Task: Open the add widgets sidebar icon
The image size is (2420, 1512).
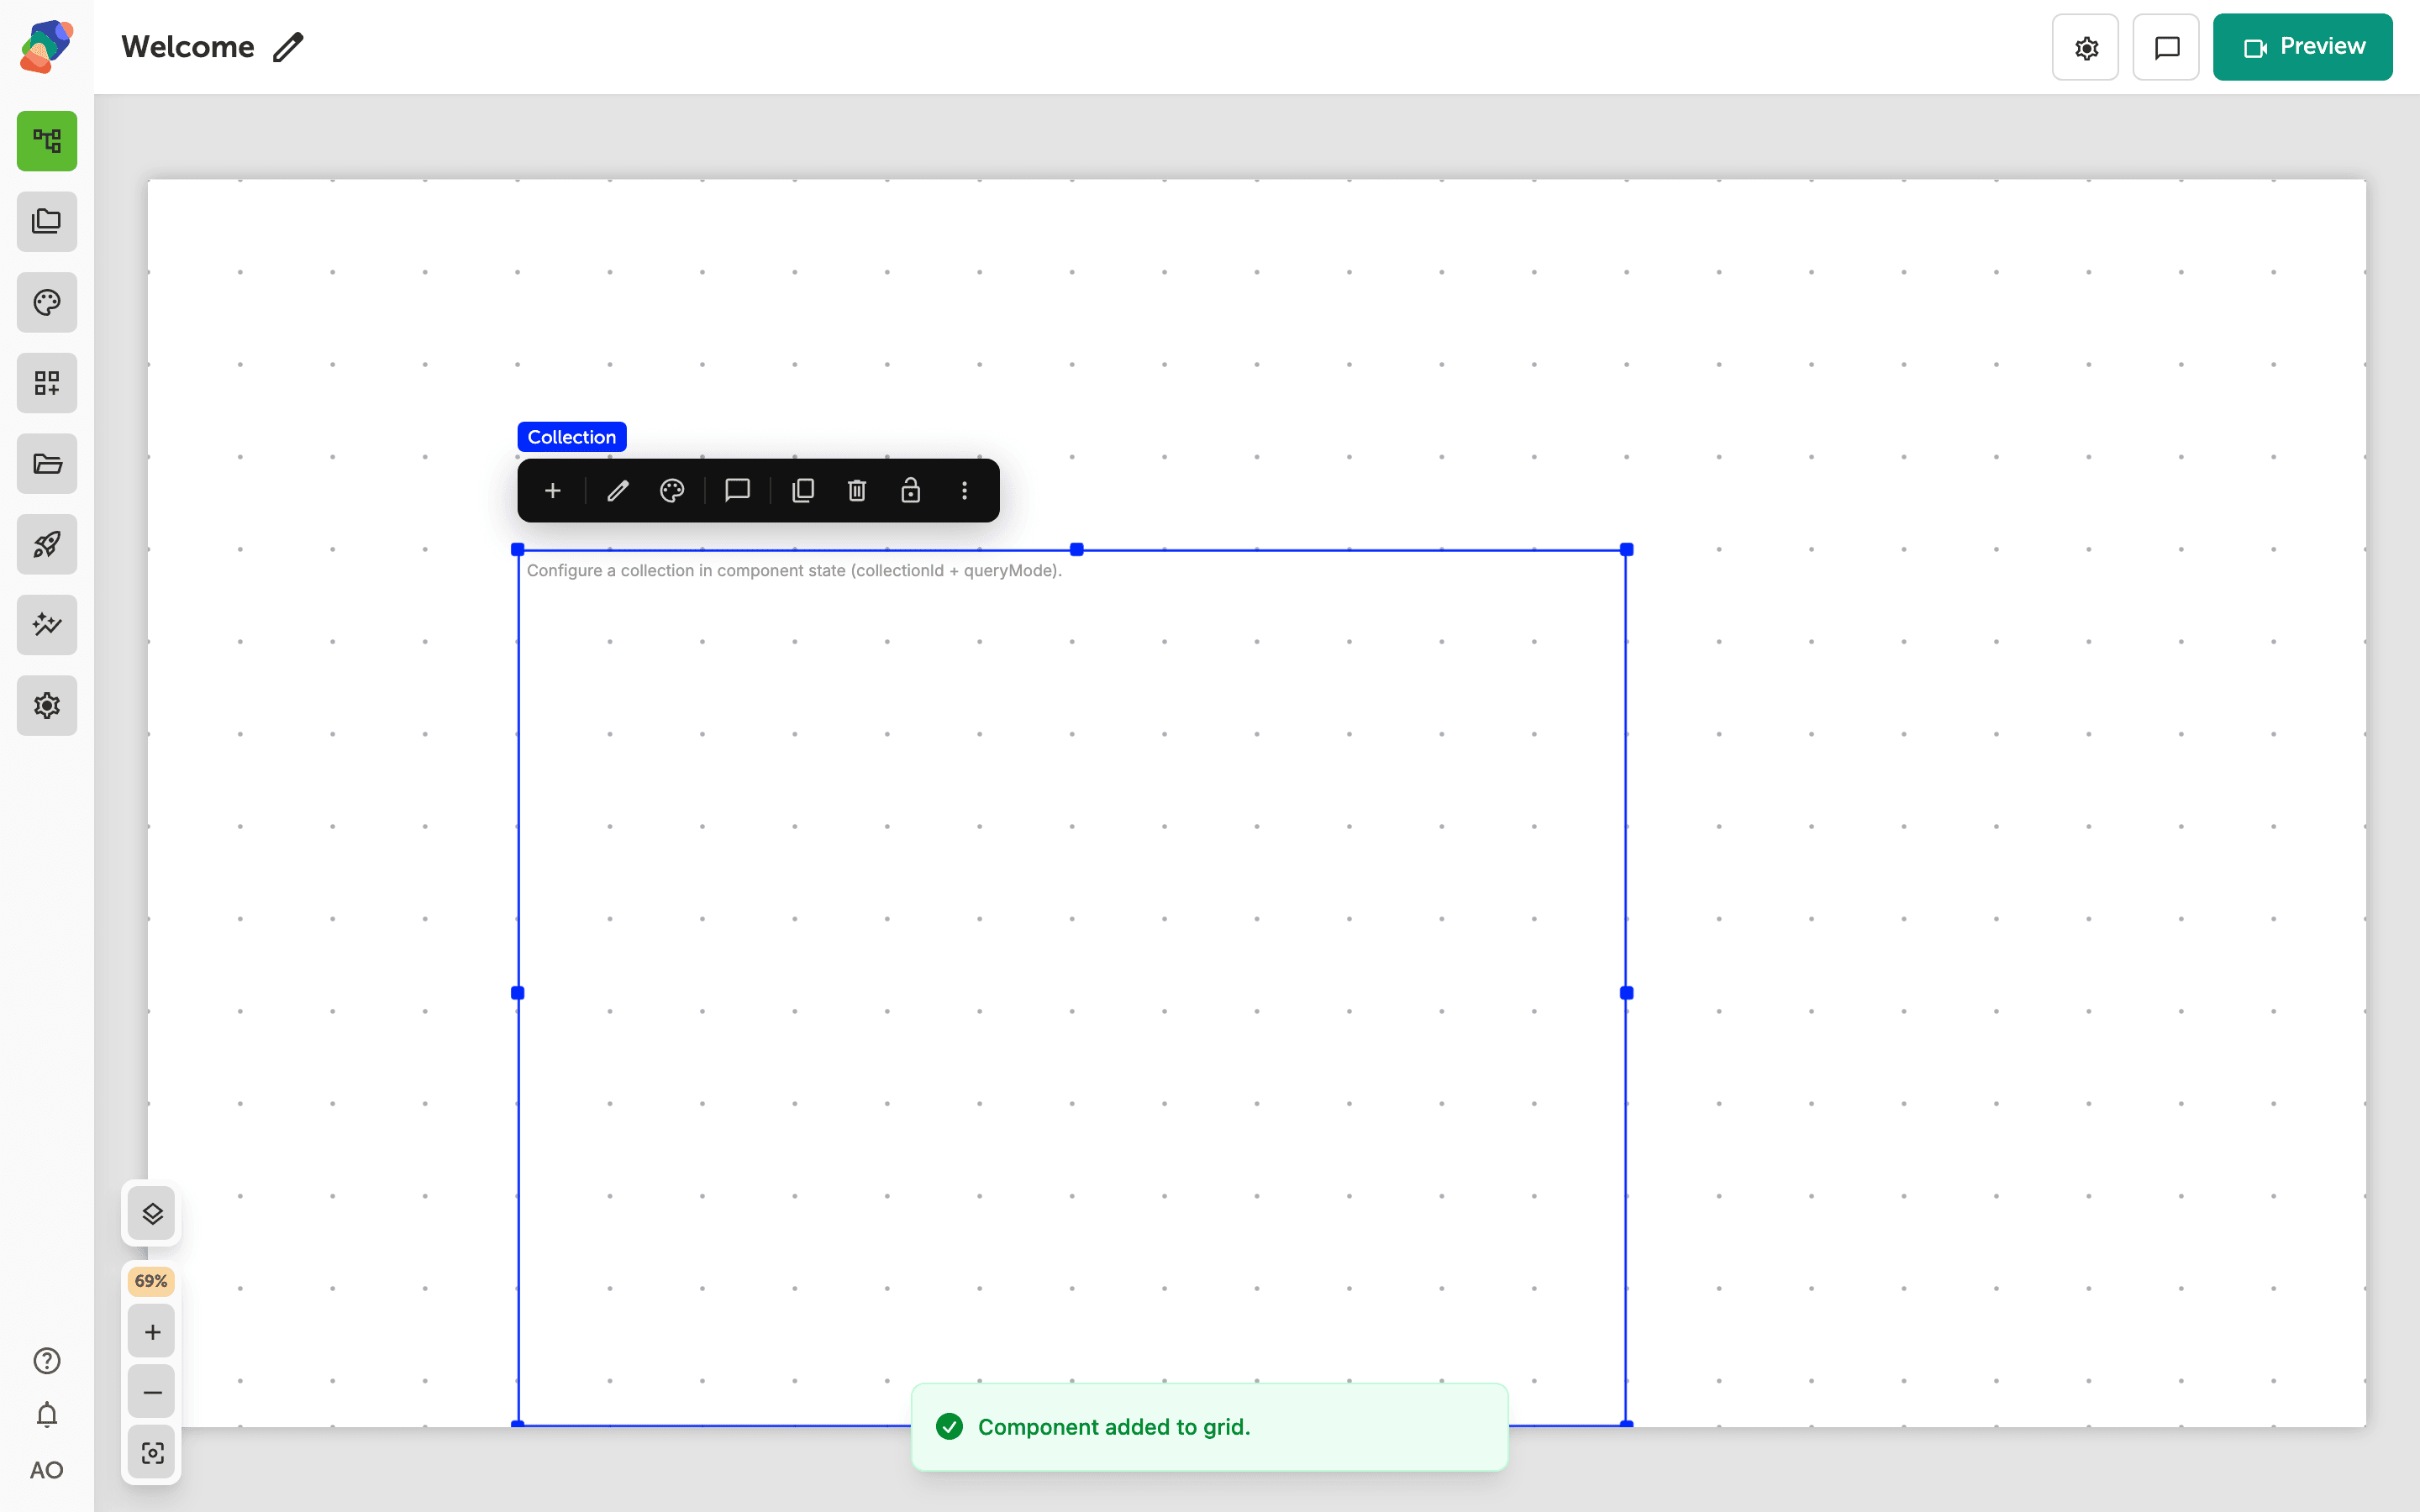Action: pyautogui.click(x=47, y=383)
